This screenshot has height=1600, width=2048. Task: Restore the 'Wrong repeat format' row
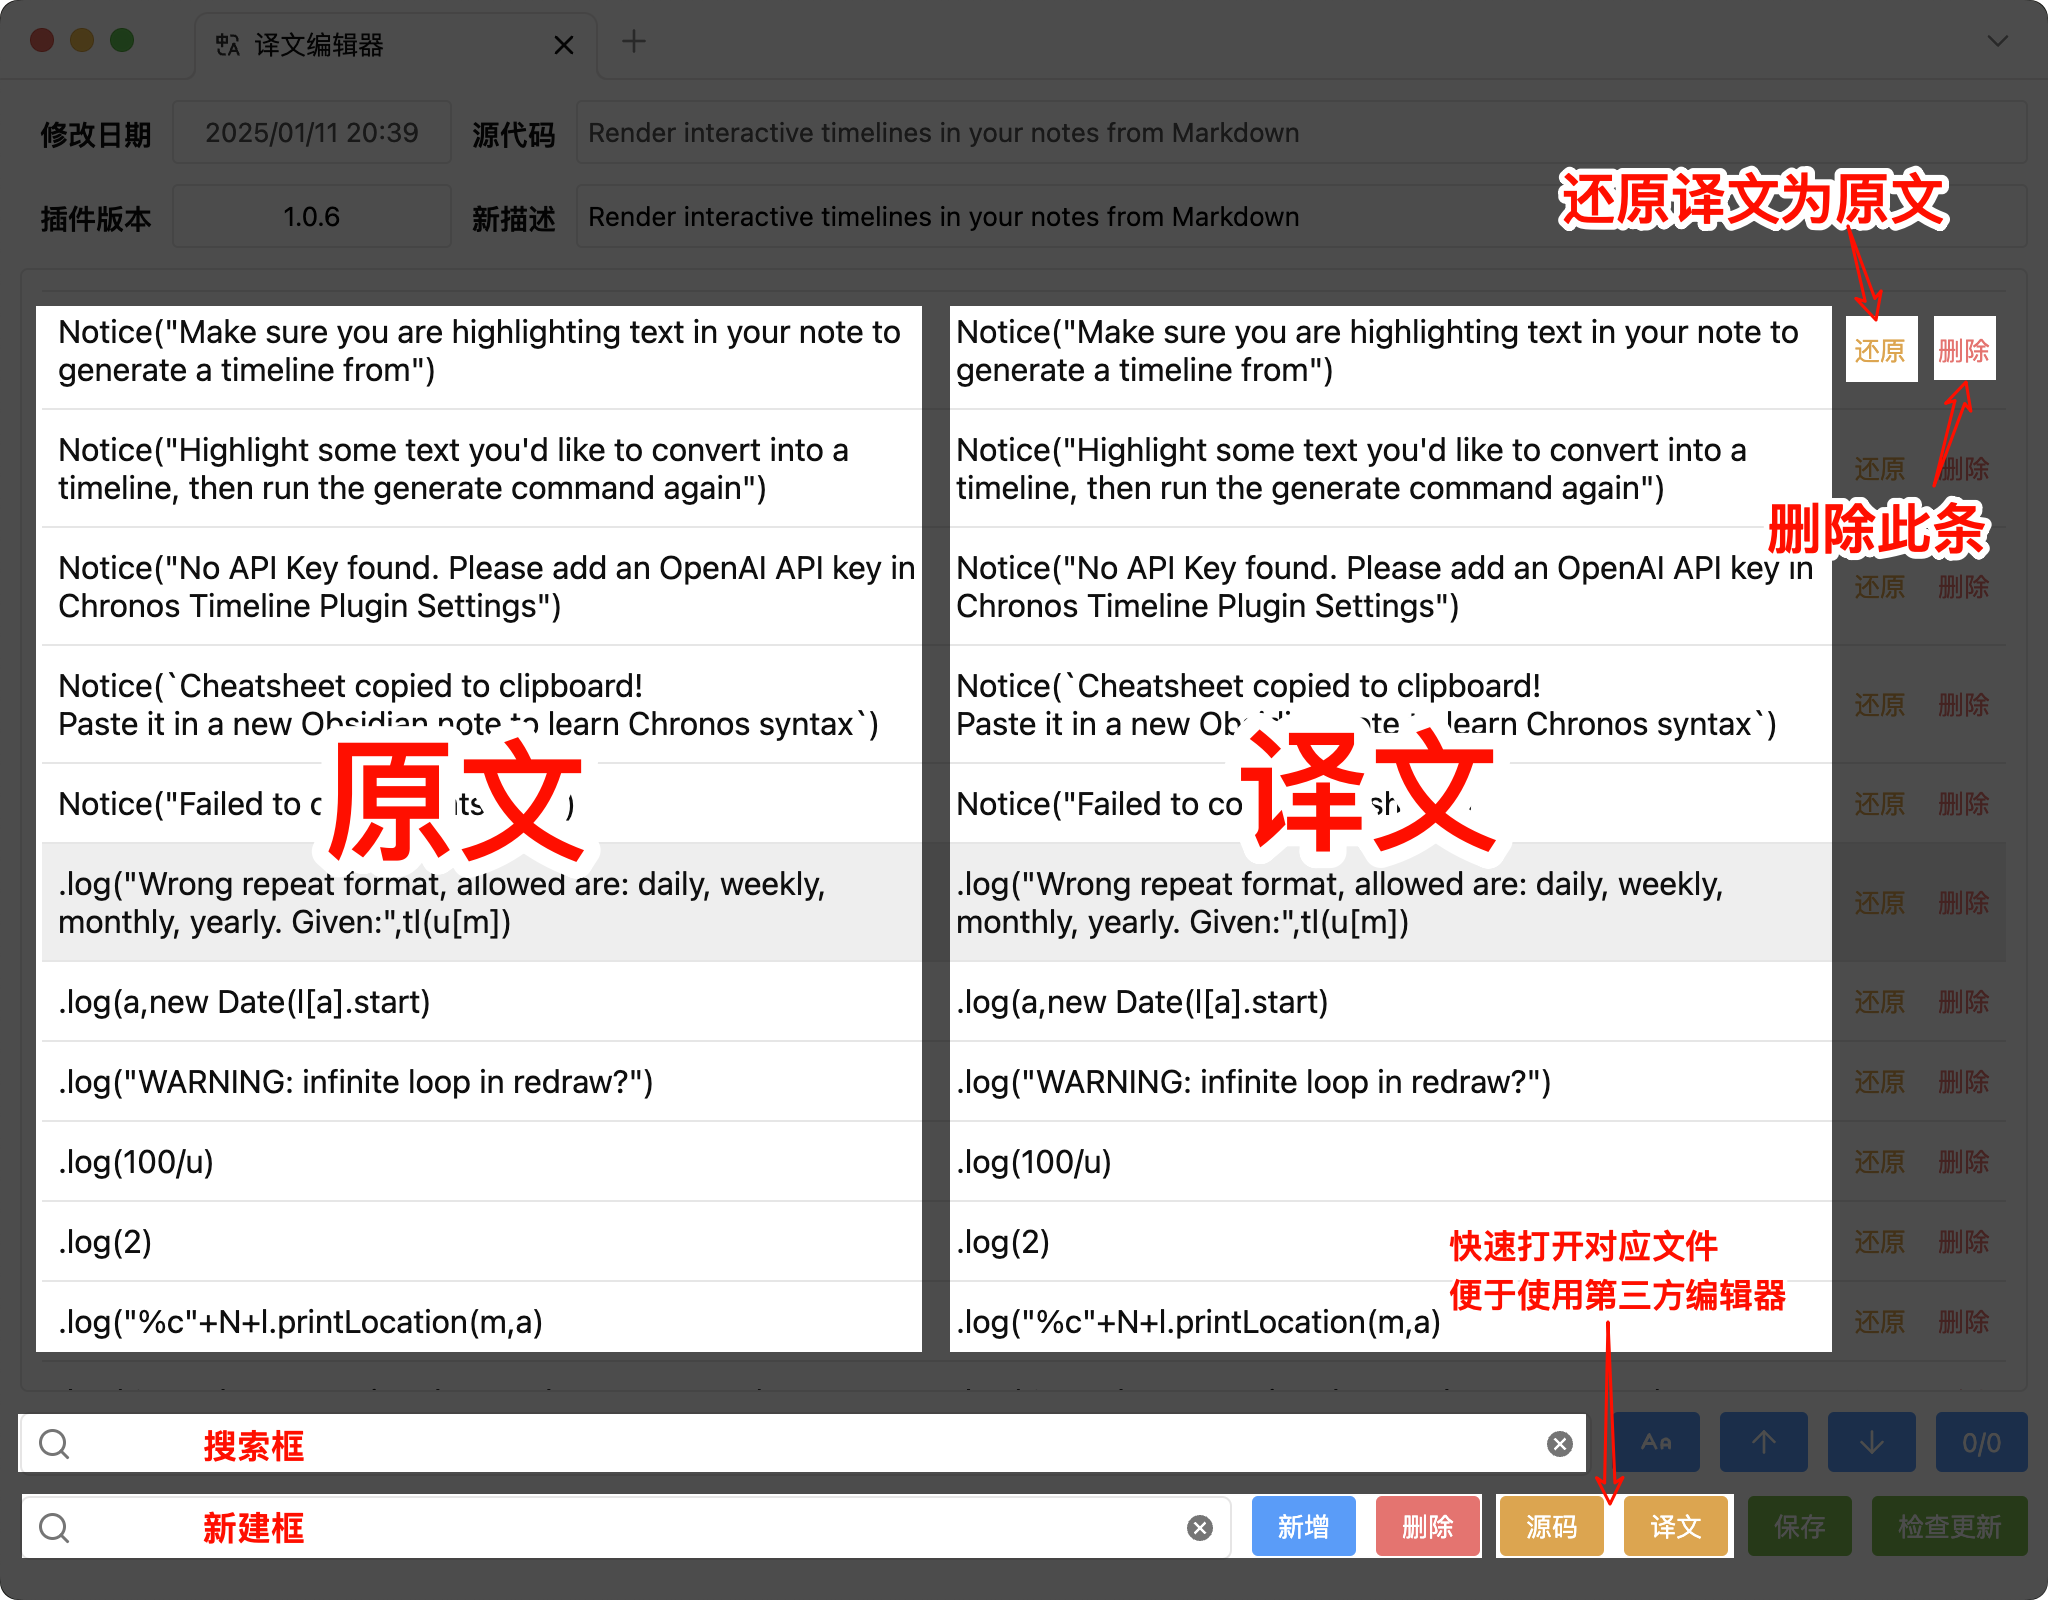point(1880,903)
